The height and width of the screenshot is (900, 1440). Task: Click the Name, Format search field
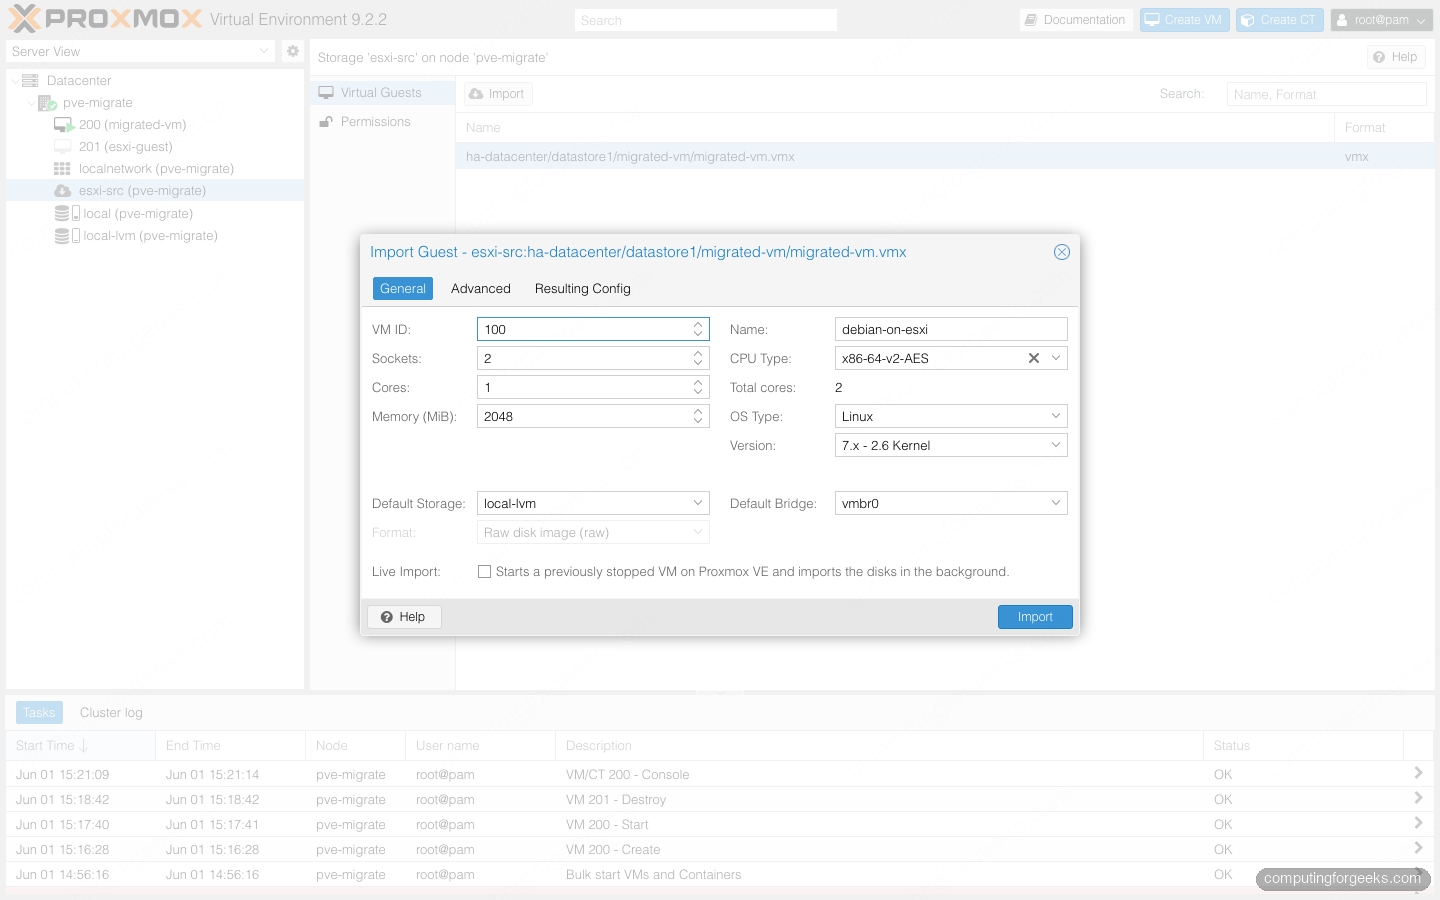coord(1326,94)
